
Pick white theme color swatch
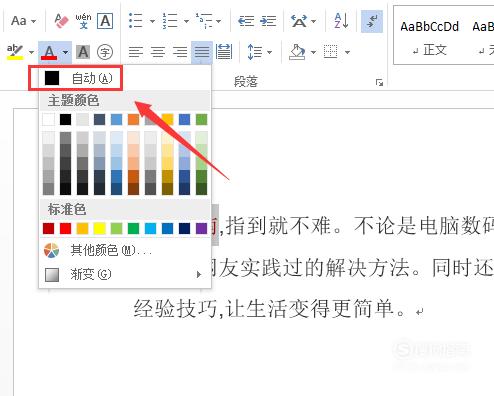coord(49,119)
